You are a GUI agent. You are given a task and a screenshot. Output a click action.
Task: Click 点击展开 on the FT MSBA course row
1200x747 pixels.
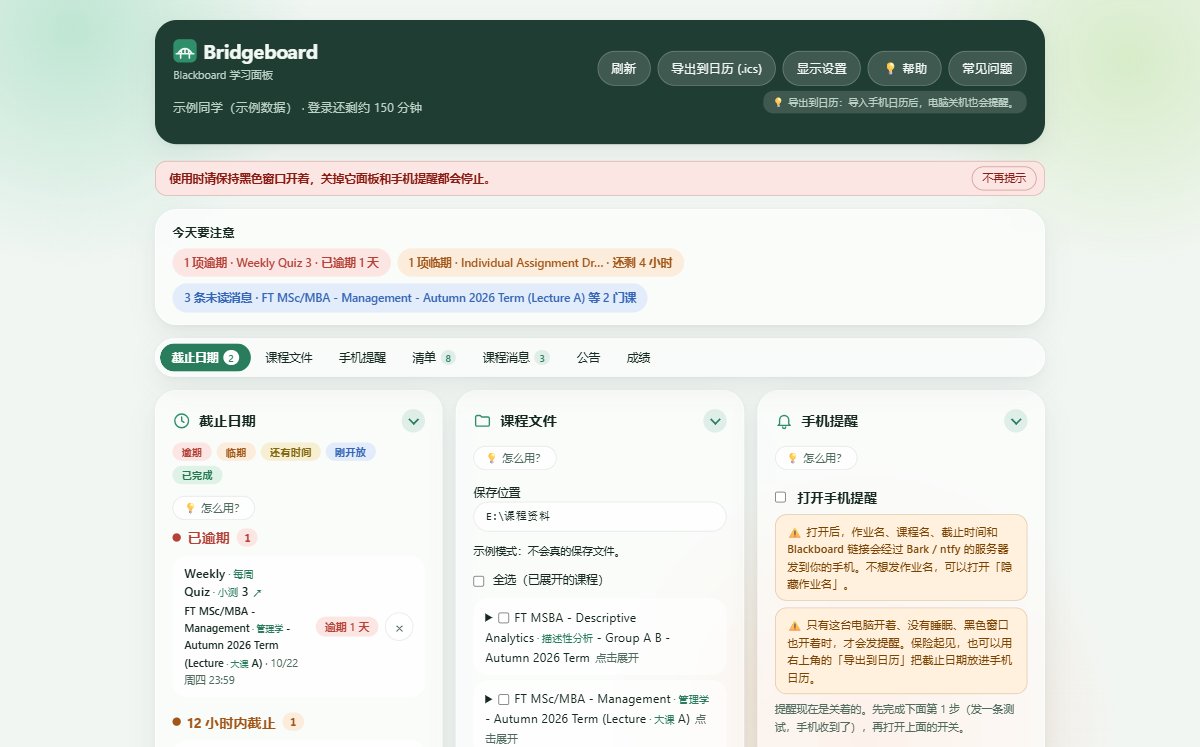coord(617,658)
